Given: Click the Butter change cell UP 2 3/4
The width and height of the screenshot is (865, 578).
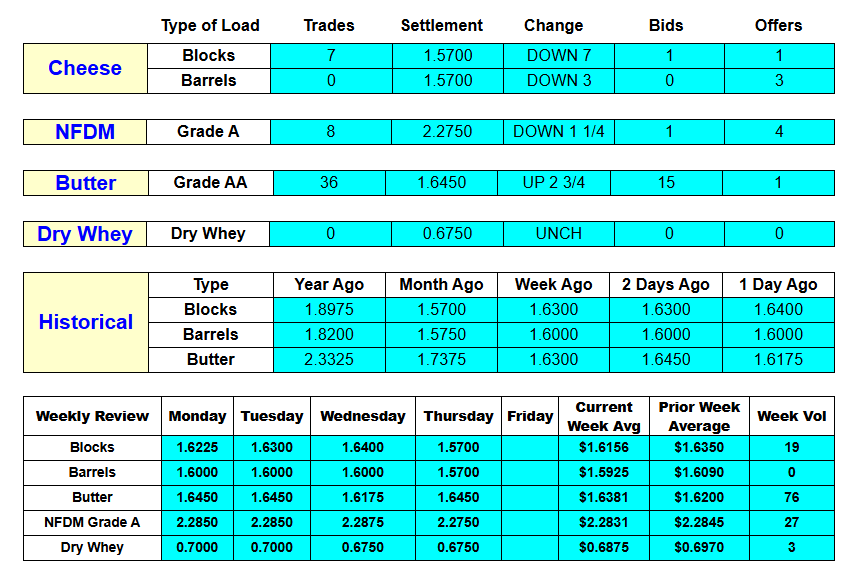Looking at the screenshot, I should [x=553, y=183].
